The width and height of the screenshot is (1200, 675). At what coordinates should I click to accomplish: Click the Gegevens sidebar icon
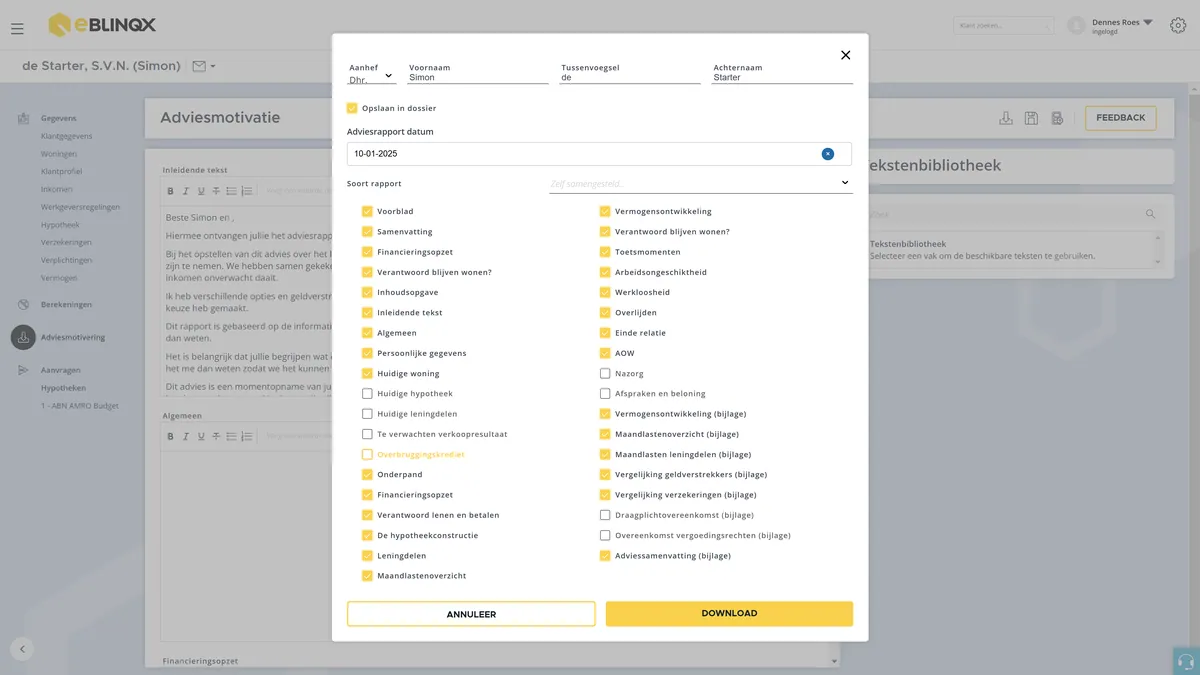(x=23, y=118)
